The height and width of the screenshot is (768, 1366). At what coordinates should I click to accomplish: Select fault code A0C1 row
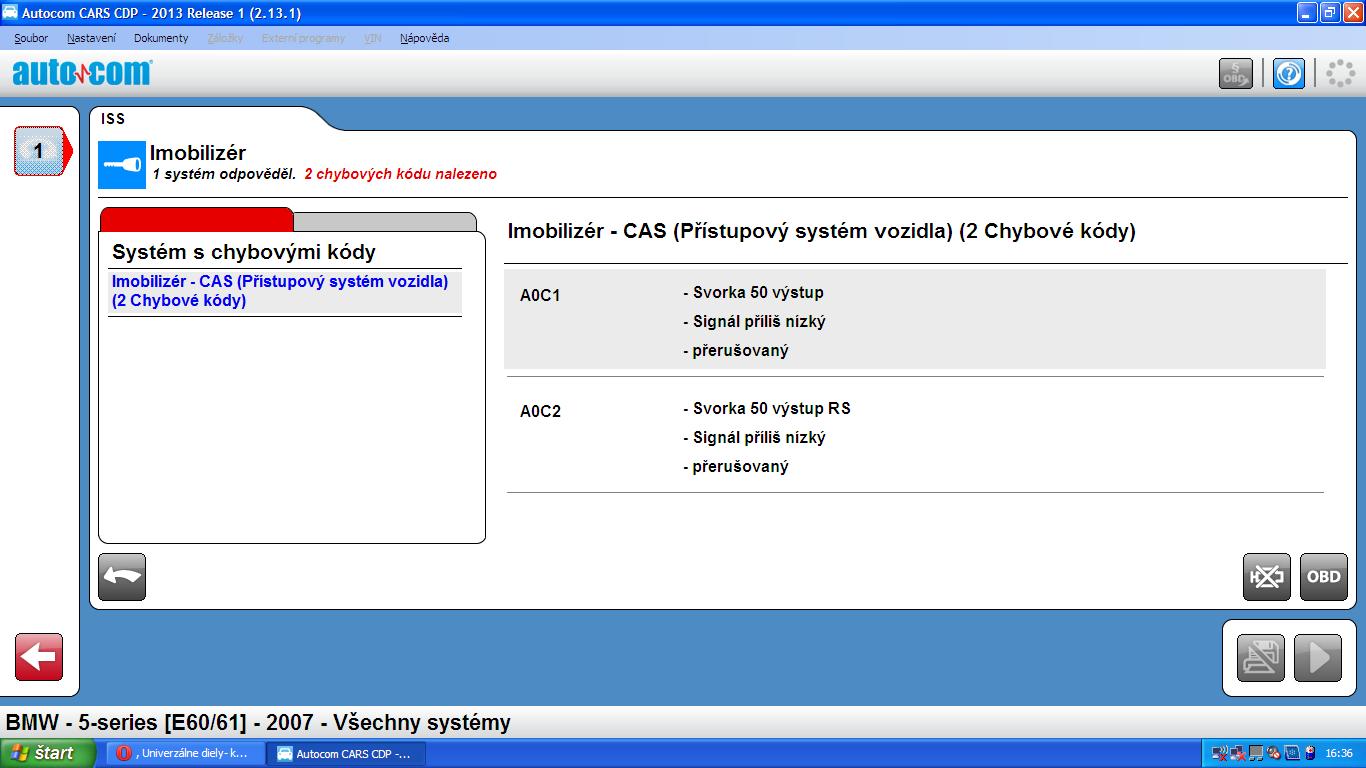(914, 321)
